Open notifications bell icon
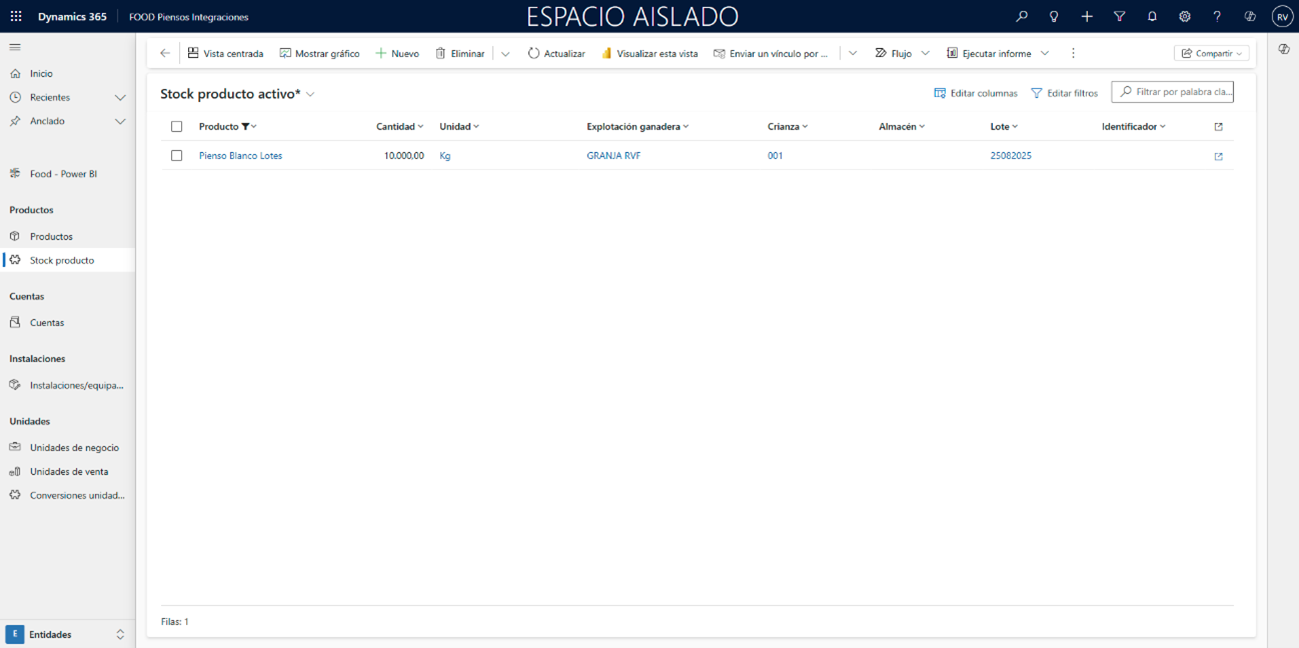The image size is (1299, 648). [x=1152, y=17]
